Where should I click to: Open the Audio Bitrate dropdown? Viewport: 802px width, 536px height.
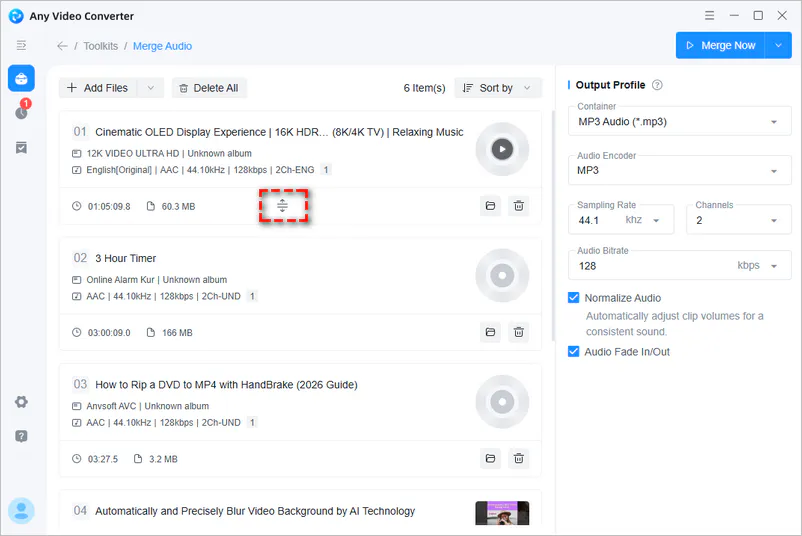point(679,265)
